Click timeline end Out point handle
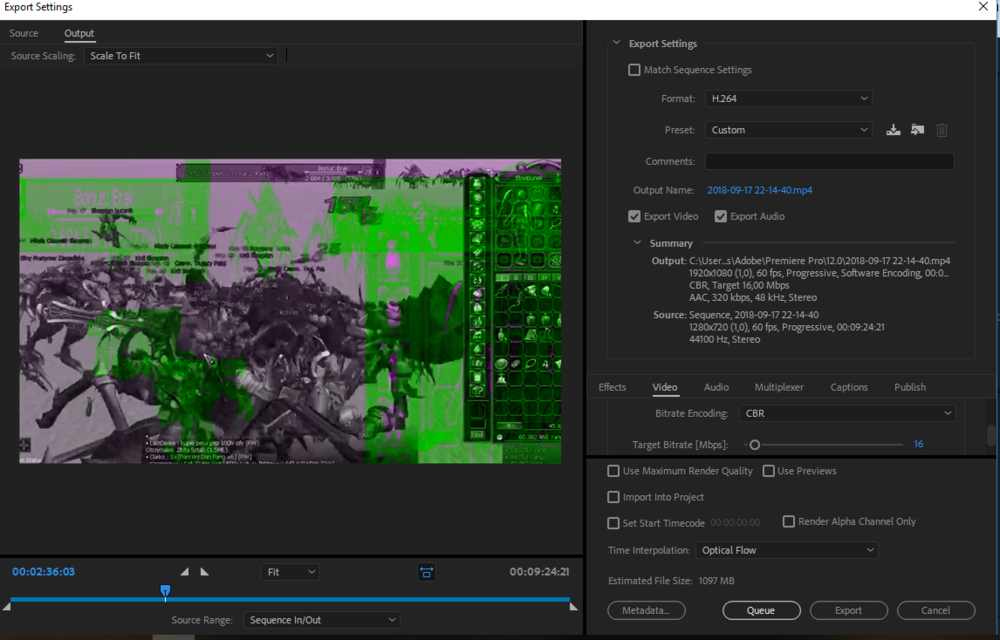The width and height of the screenshot is (1000, 640). (x=573, y=606)
